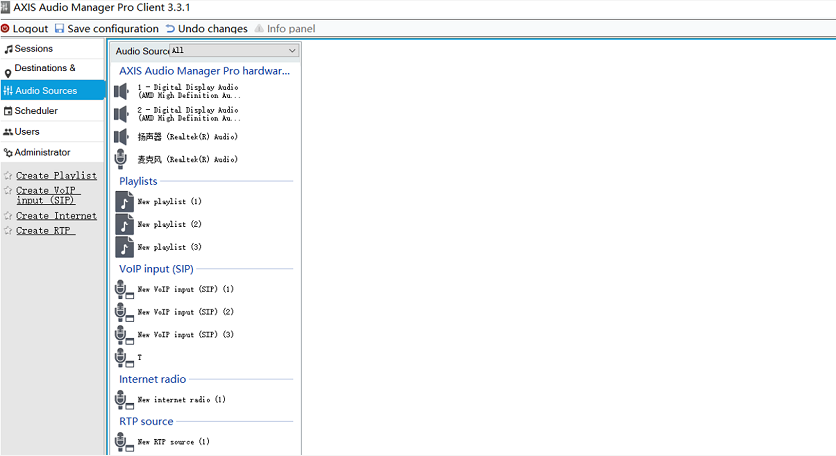Click the AXIS Audio Manager Pro hardware heading
Image resolution: width=836 pixels, height=456 pixels.
(x=205, y=71)
